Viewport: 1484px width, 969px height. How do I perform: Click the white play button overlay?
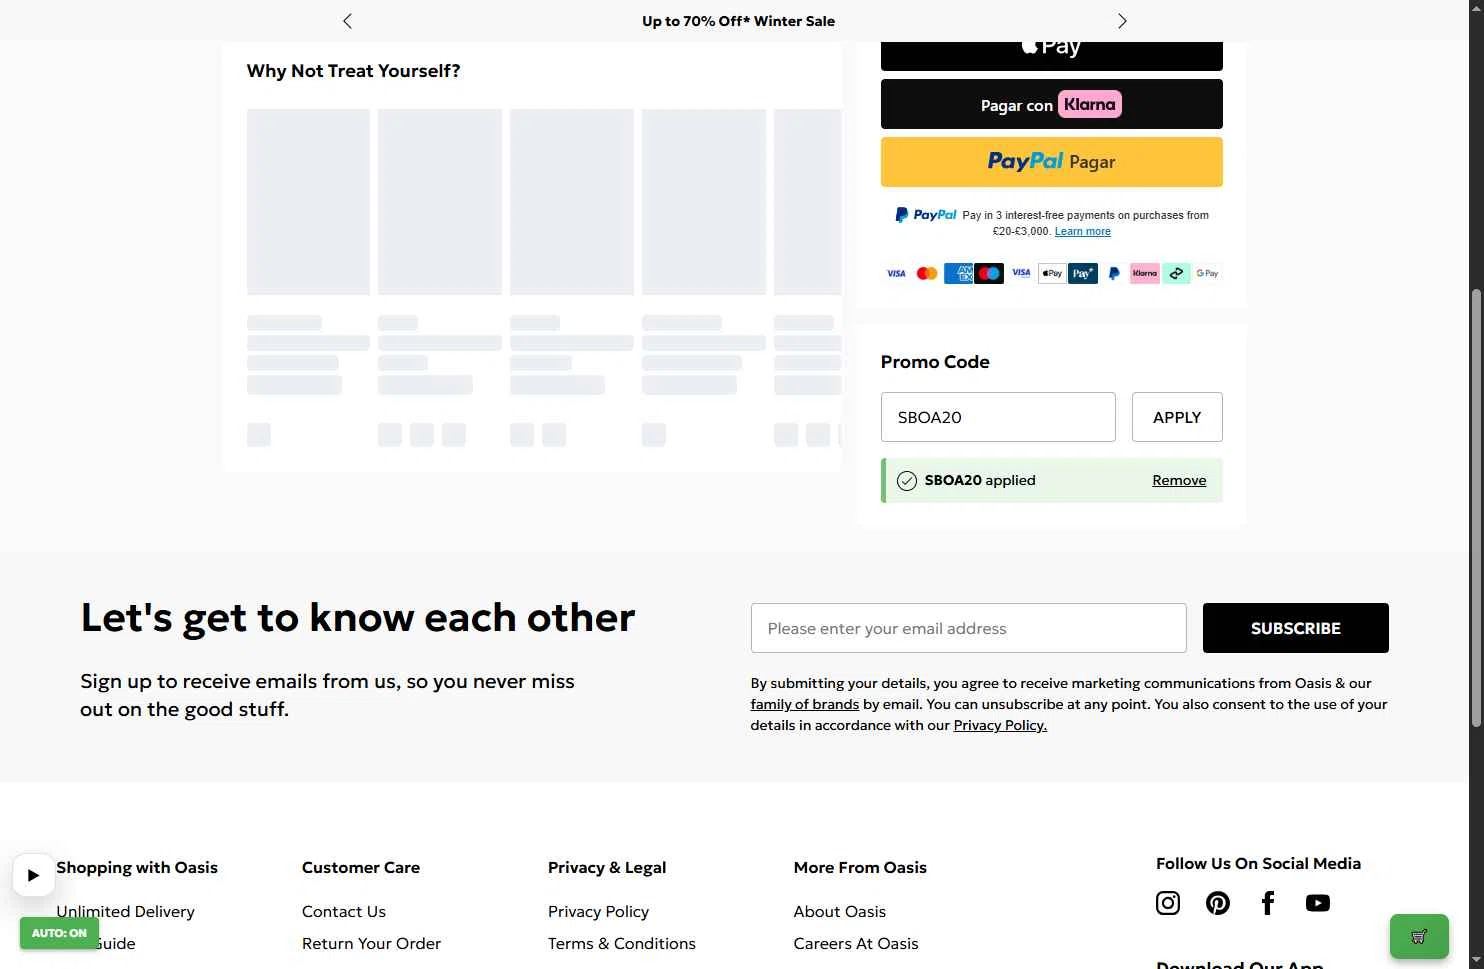click(33, 875)
